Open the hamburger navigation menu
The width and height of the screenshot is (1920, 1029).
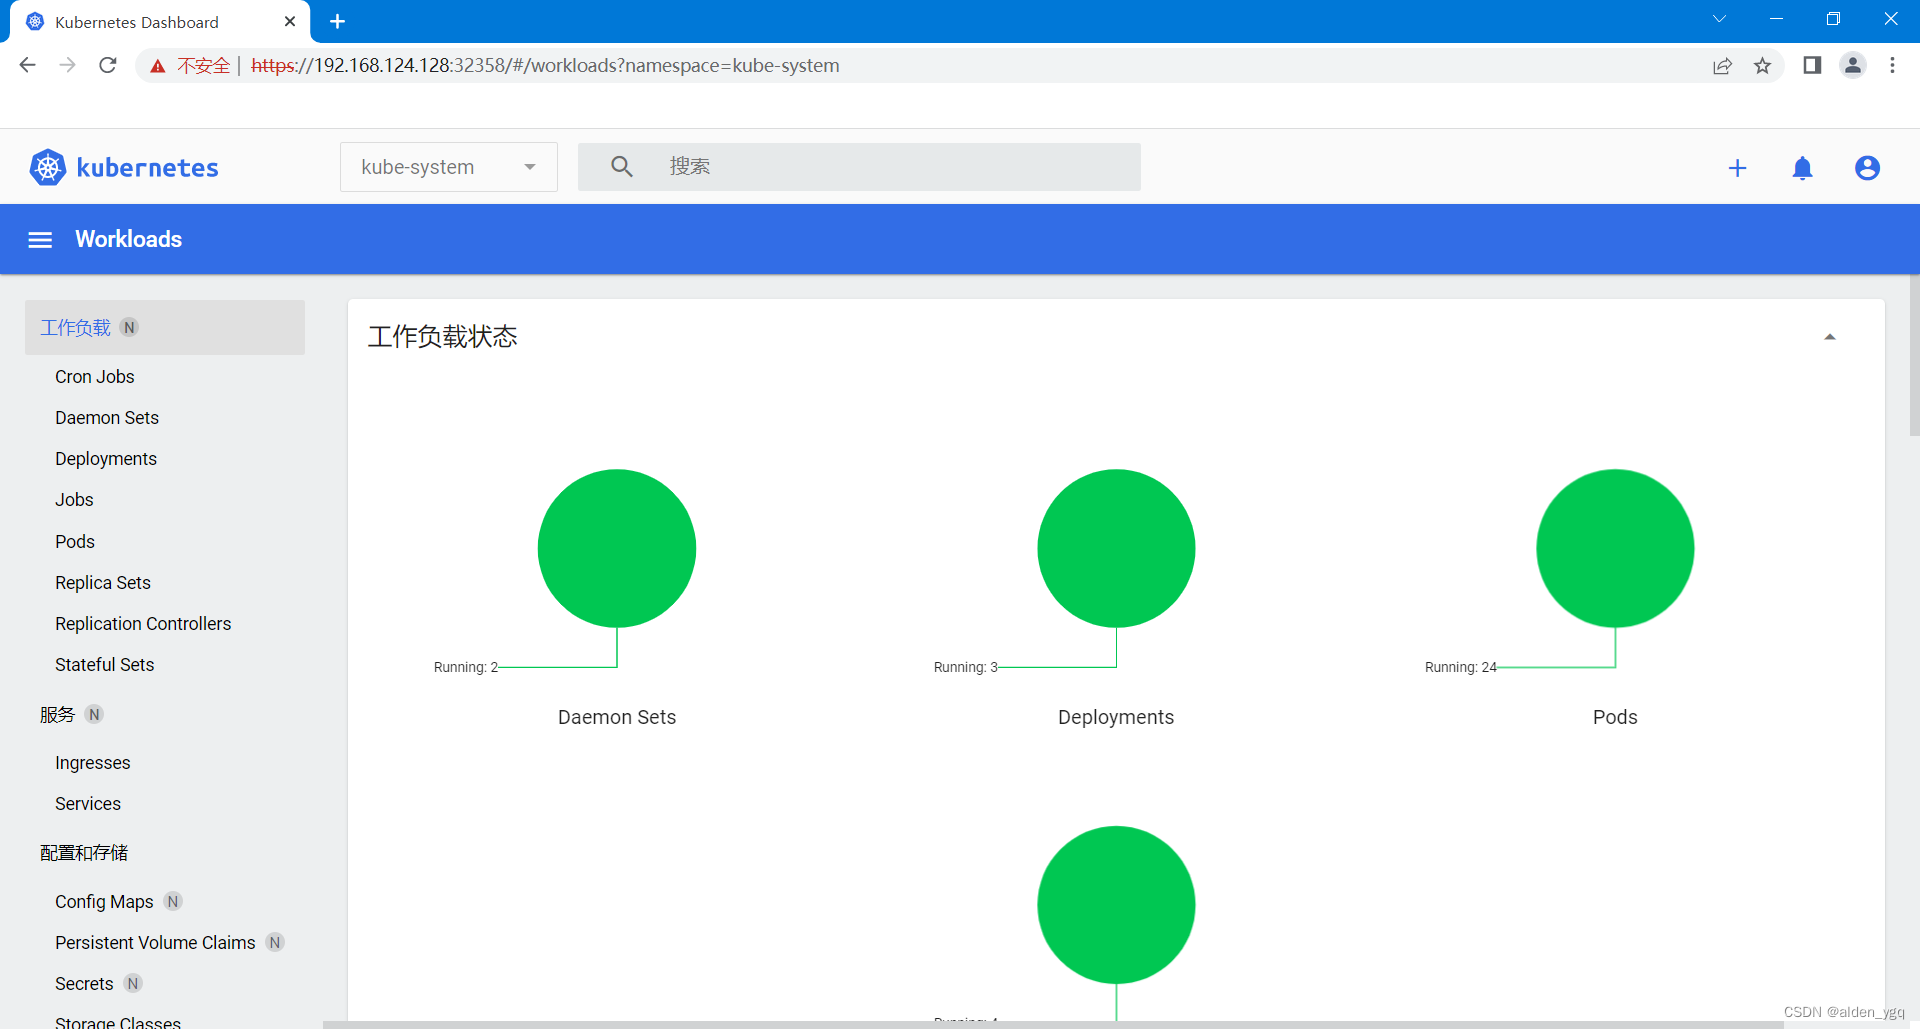click(40, 239)
